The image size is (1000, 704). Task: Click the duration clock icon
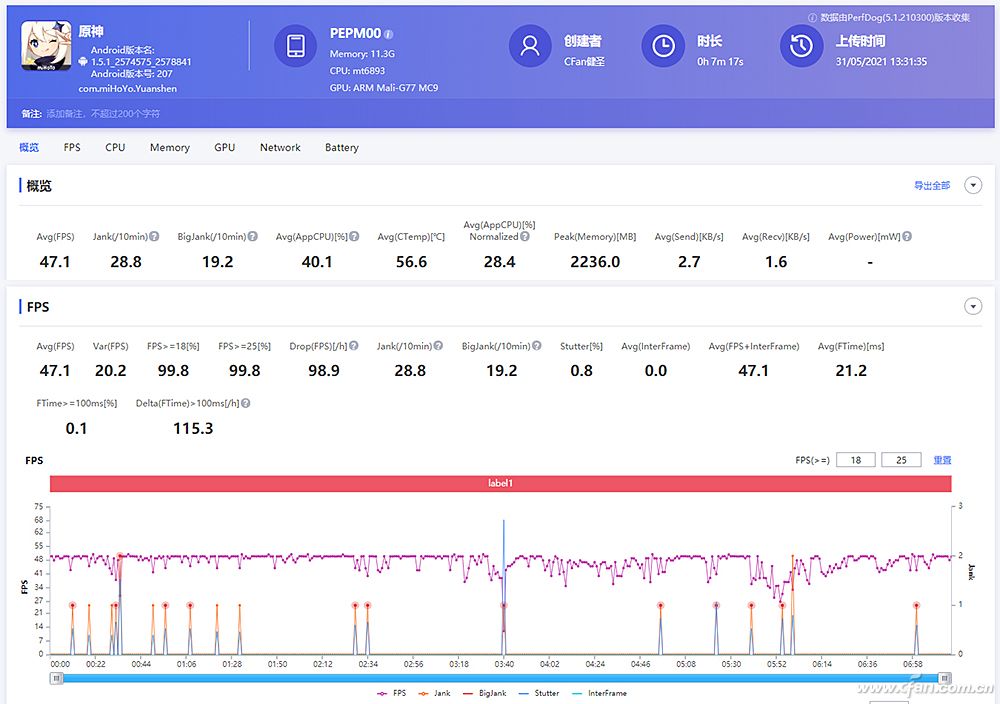tap(662, 46)
